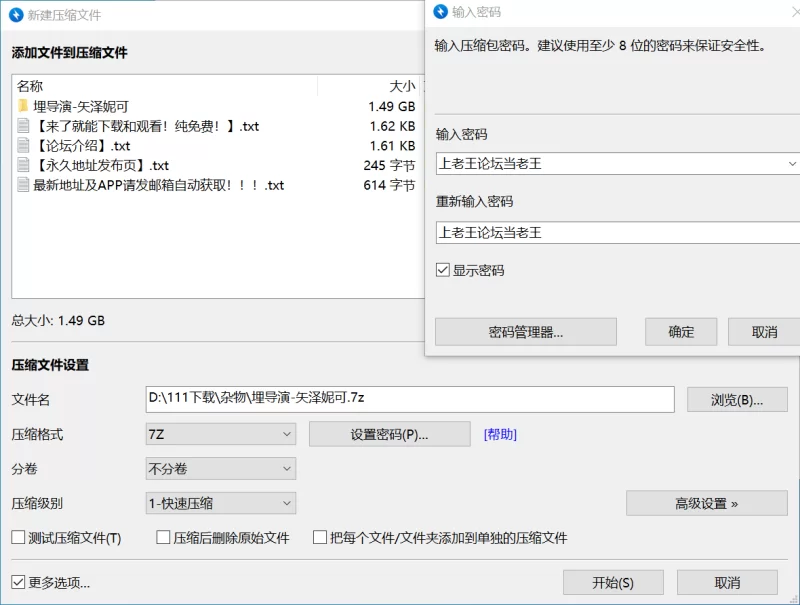
Task: Click the file icon of 最新地址及APP请发邮箱自动获取.txt
Action: pyautogui.click(x=23, y=185)
